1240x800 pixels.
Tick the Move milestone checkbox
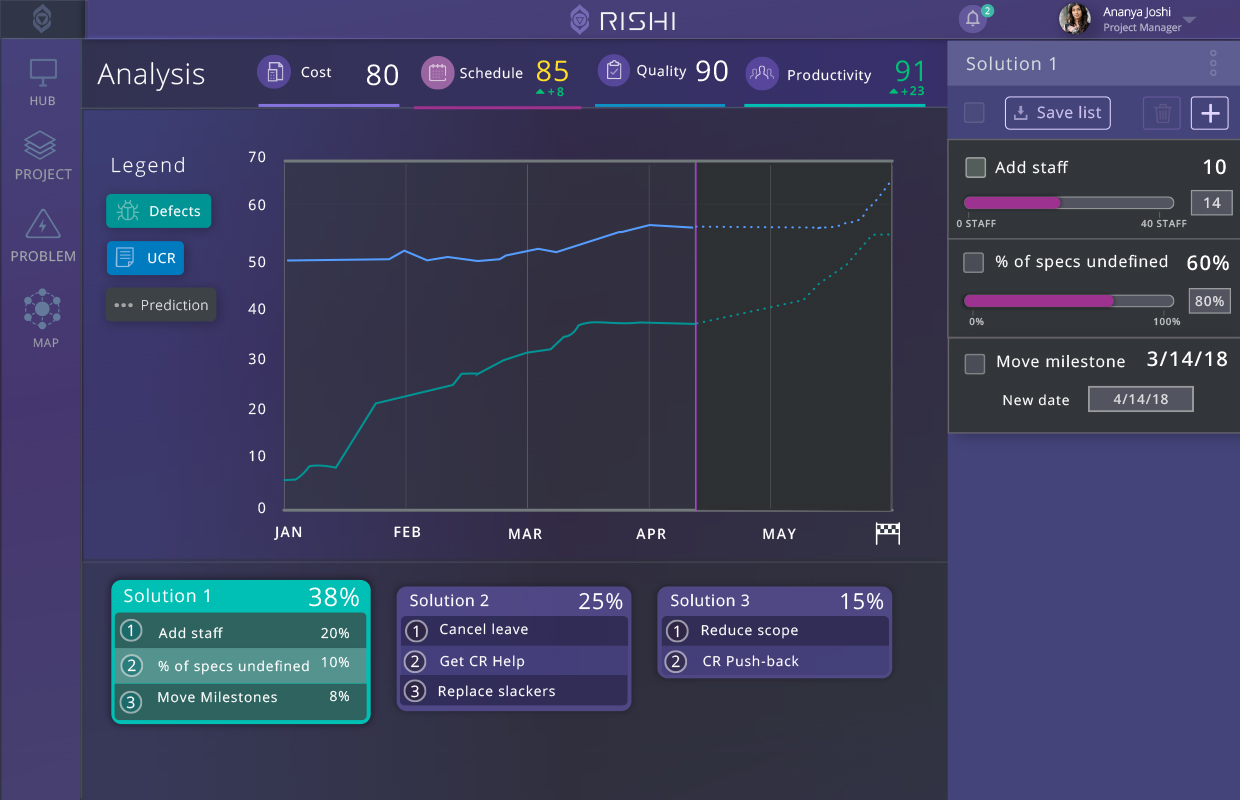point(974,363)
